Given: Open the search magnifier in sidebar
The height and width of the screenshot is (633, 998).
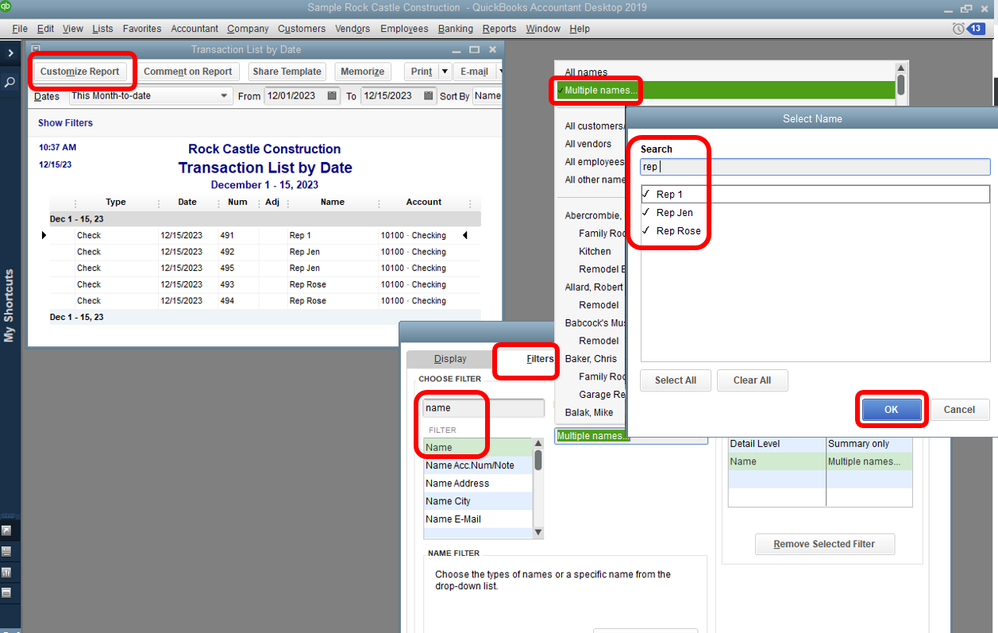Looking at the screenshot, I should point(10,82).
